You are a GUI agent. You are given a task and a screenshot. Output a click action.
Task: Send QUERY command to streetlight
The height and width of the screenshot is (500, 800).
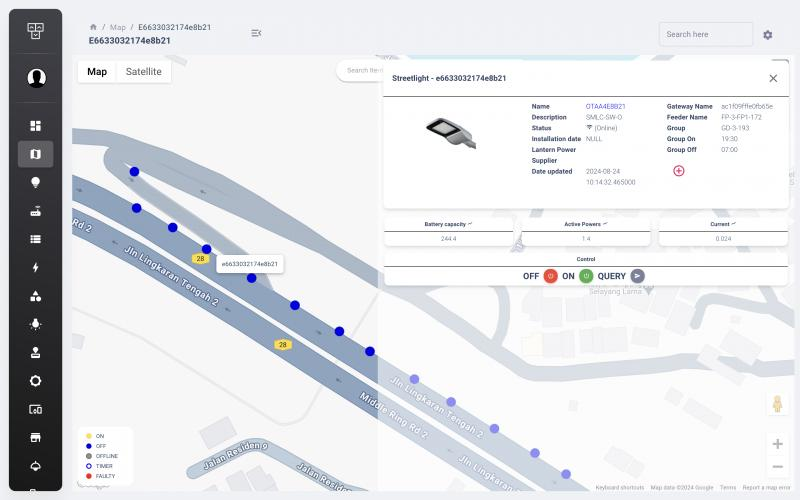coord(638,276)
